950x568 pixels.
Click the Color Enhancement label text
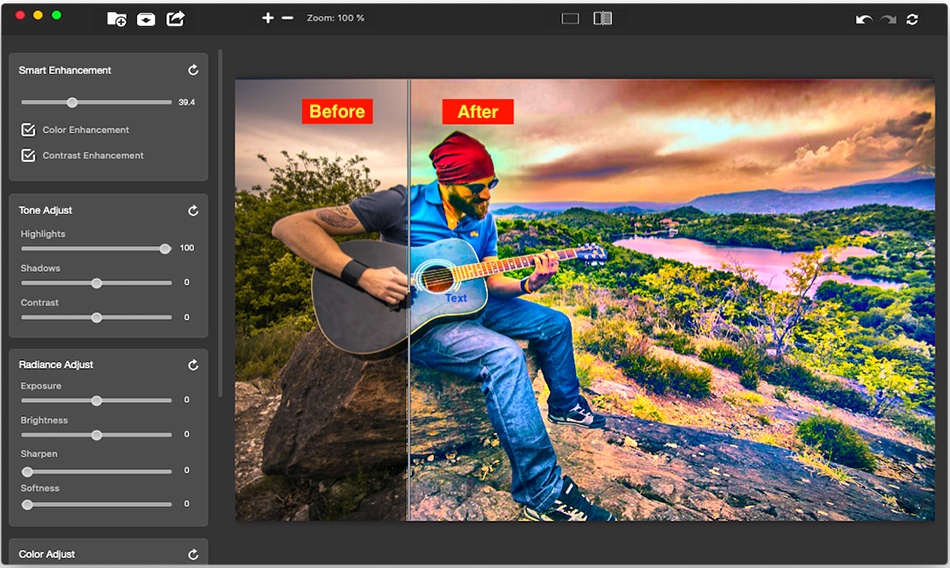coord(86,130)
